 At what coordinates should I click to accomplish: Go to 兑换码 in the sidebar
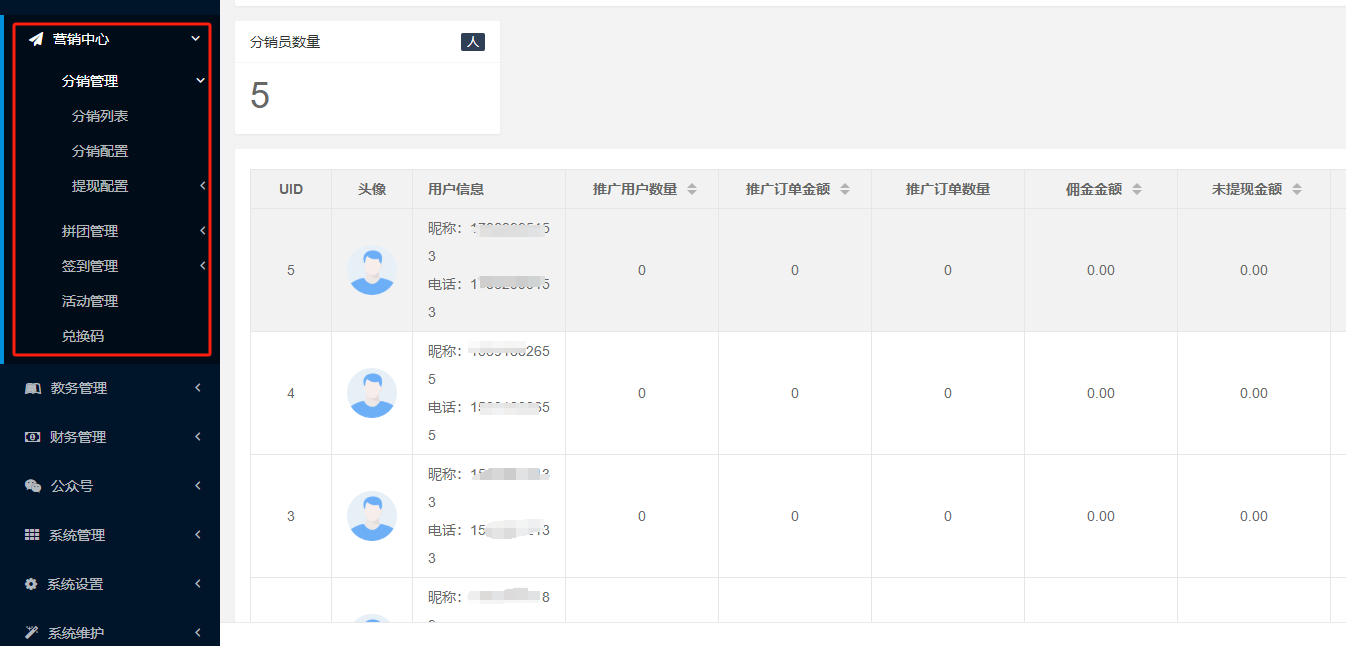[83, 336]
